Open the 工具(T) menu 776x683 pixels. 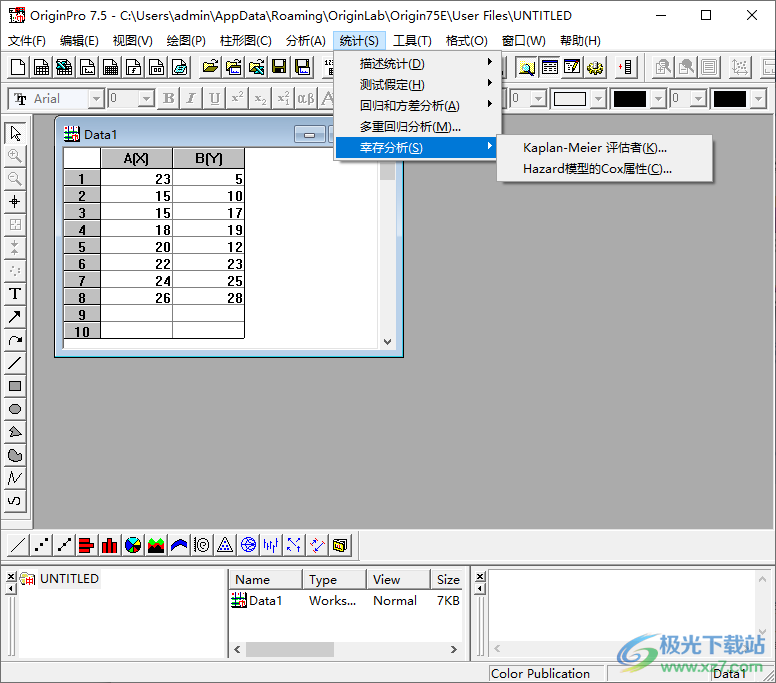pyautogui.click(x=412, y=41)
